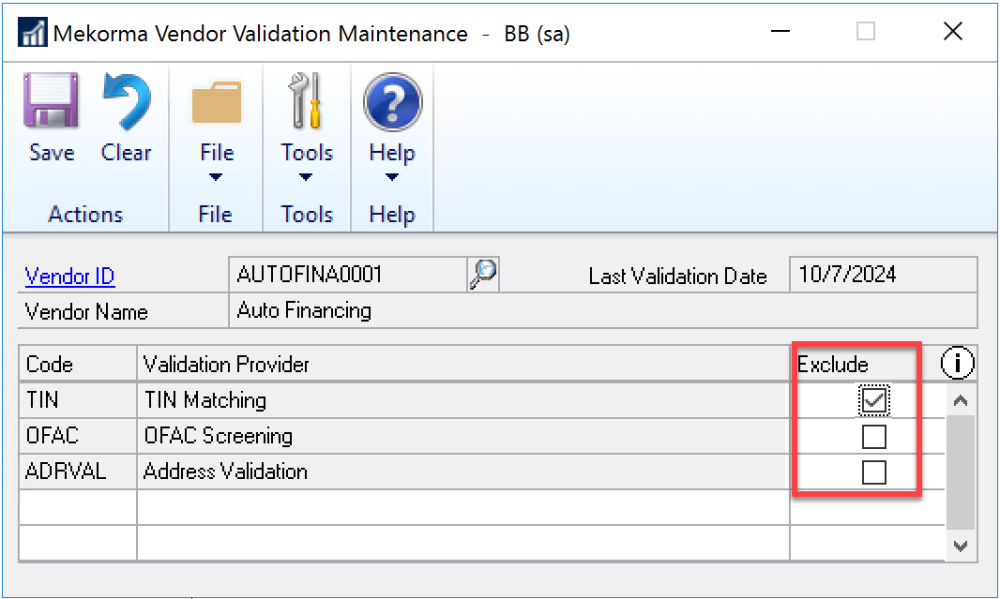The image size is (1000, 599).
Task: Click the Mekorma app icon in title bar
Action: click(x=32, y=33)
